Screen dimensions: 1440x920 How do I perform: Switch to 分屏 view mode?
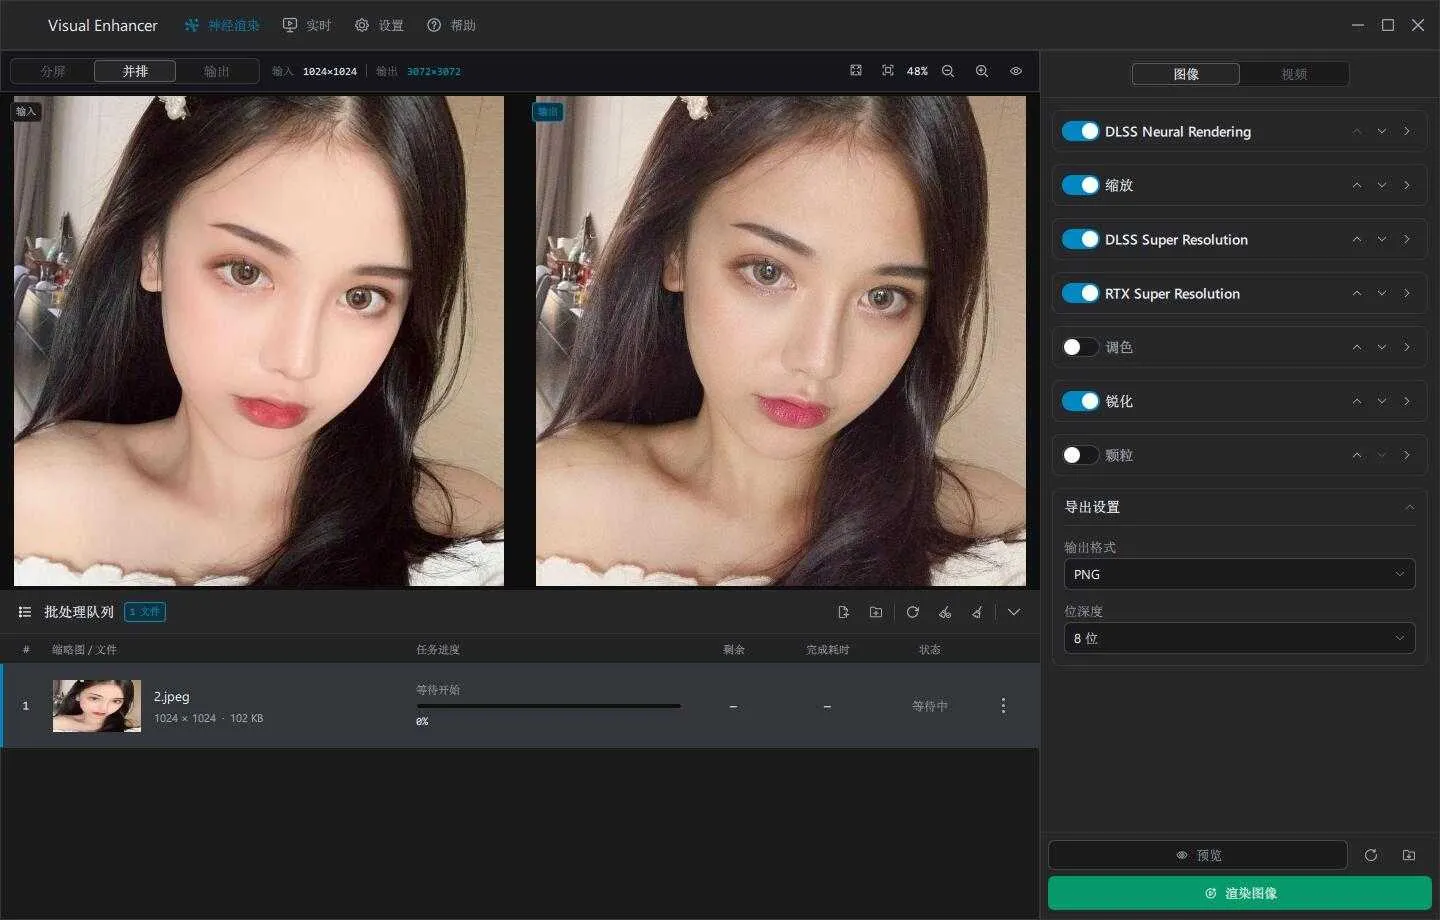(x=53, y=71)
